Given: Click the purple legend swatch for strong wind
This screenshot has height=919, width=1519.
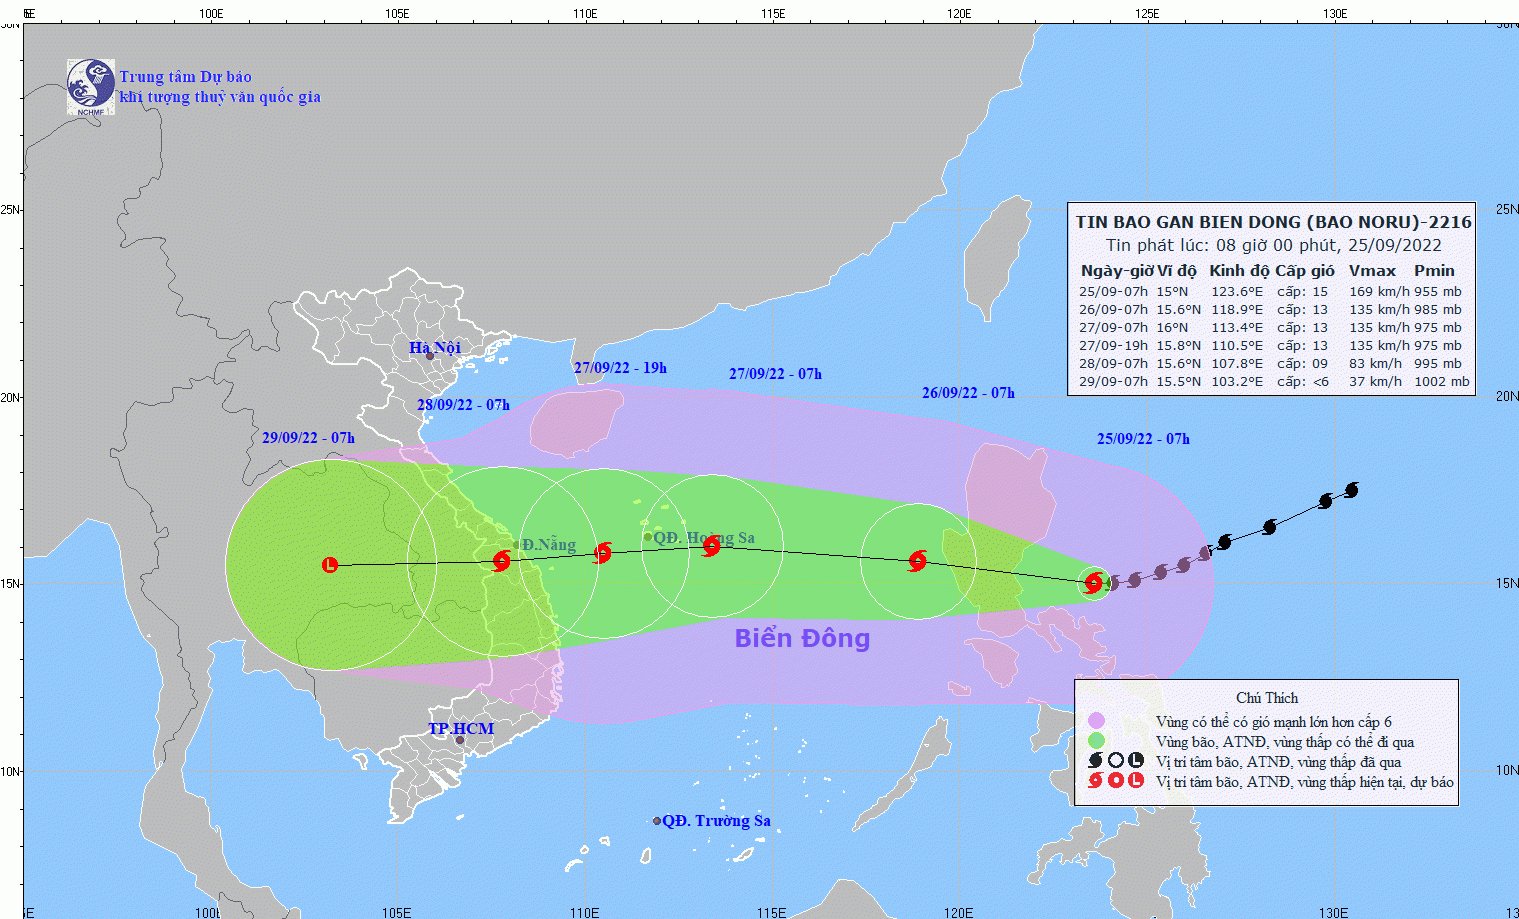Looking at the screenshot, I should (1096, 721).
